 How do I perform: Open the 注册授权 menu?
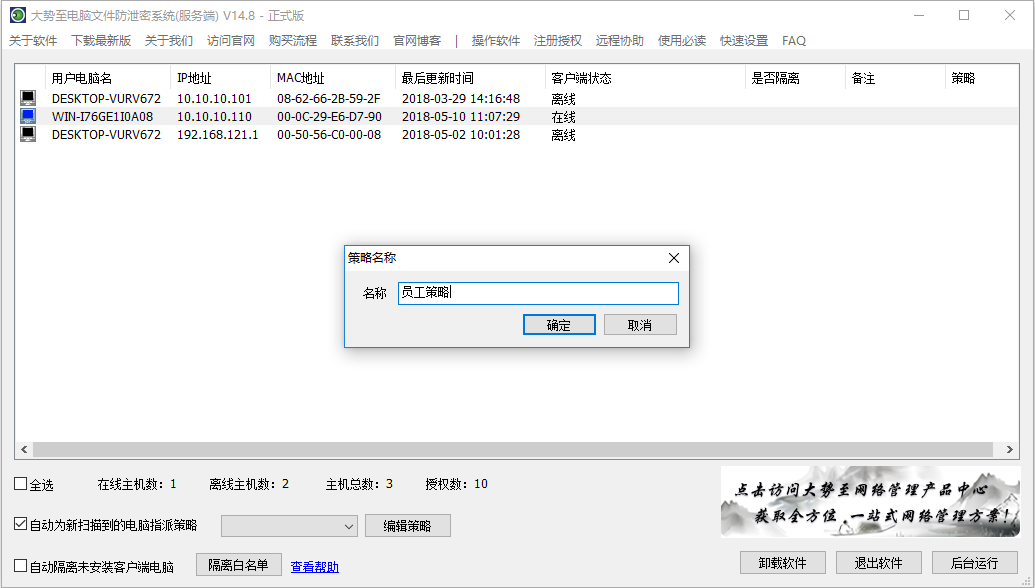pyautogui.click(x=557, y=41)
